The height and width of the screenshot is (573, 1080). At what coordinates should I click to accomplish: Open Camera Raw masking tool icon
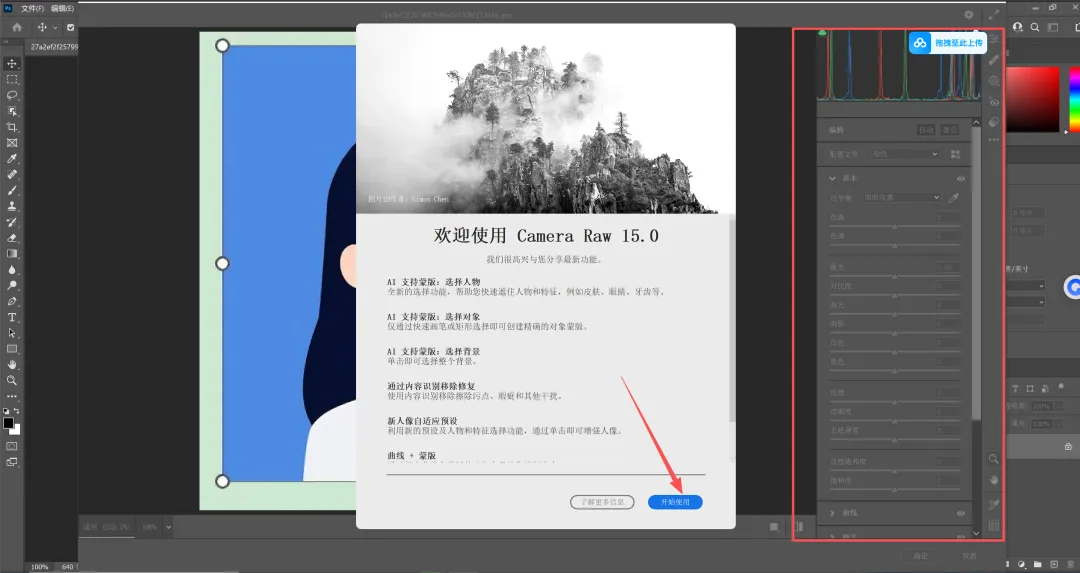click(994, 81)
